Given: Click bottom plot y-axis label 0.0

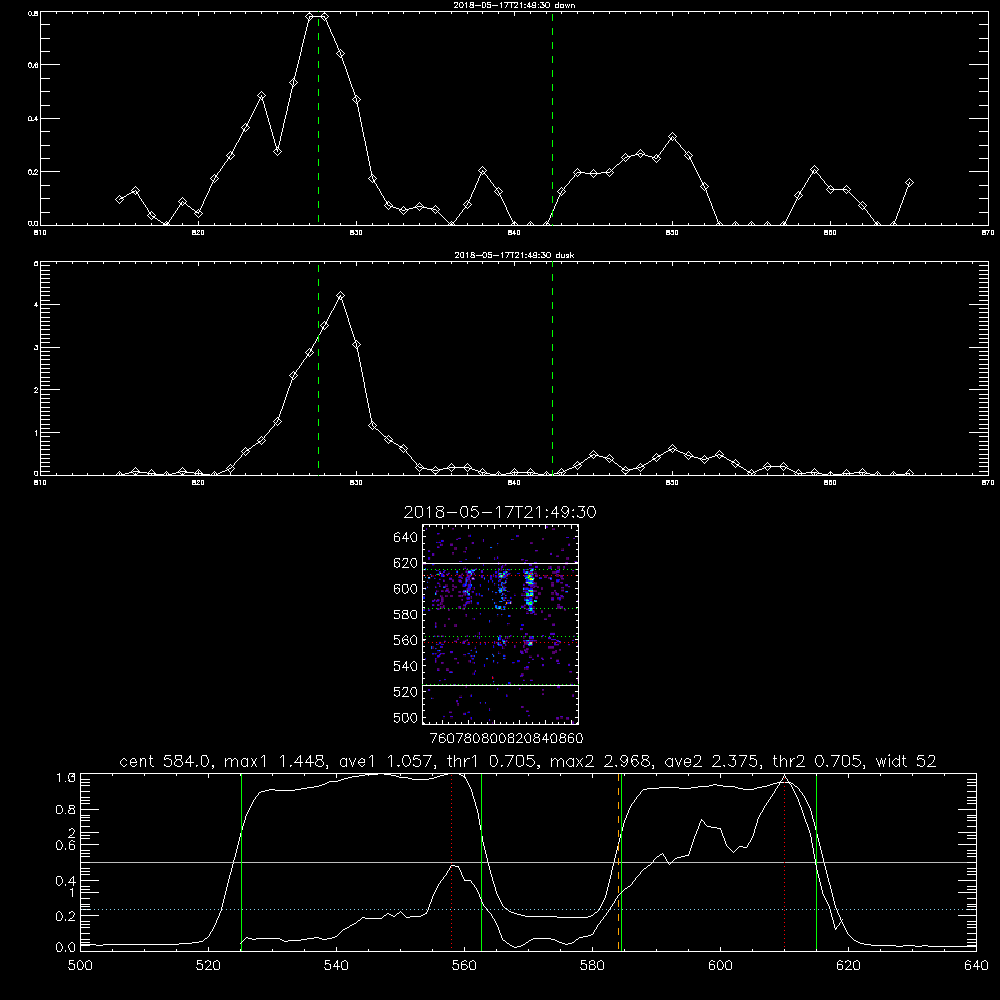Looking at the screenshot, I should coord(66,948).
